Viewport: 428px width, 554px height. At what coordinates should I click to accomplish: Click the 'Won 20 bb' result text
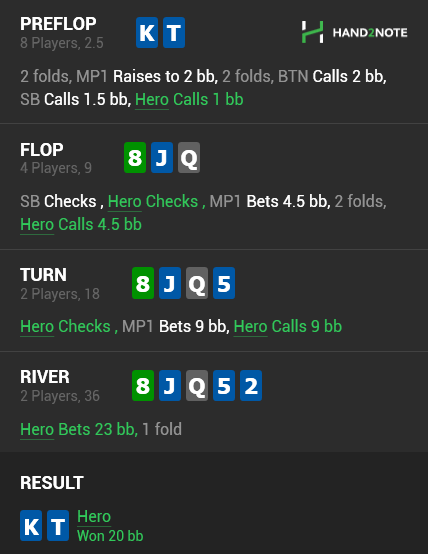[110, 536]
